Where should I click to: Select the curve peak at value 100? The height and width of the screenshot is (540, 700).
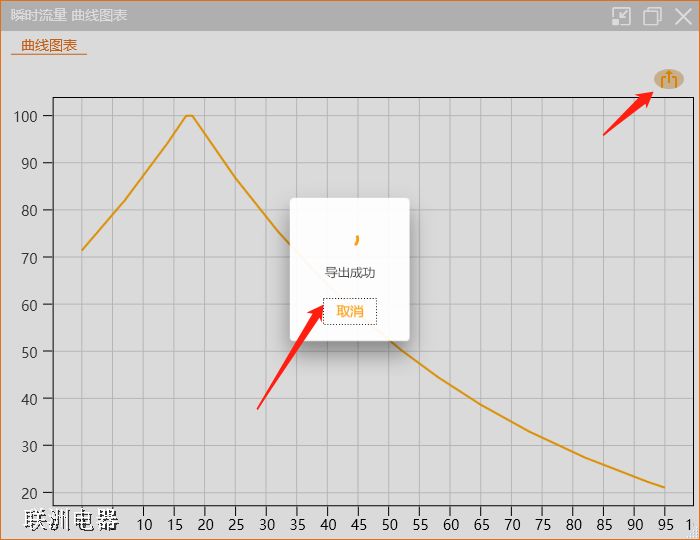point(188,116)
